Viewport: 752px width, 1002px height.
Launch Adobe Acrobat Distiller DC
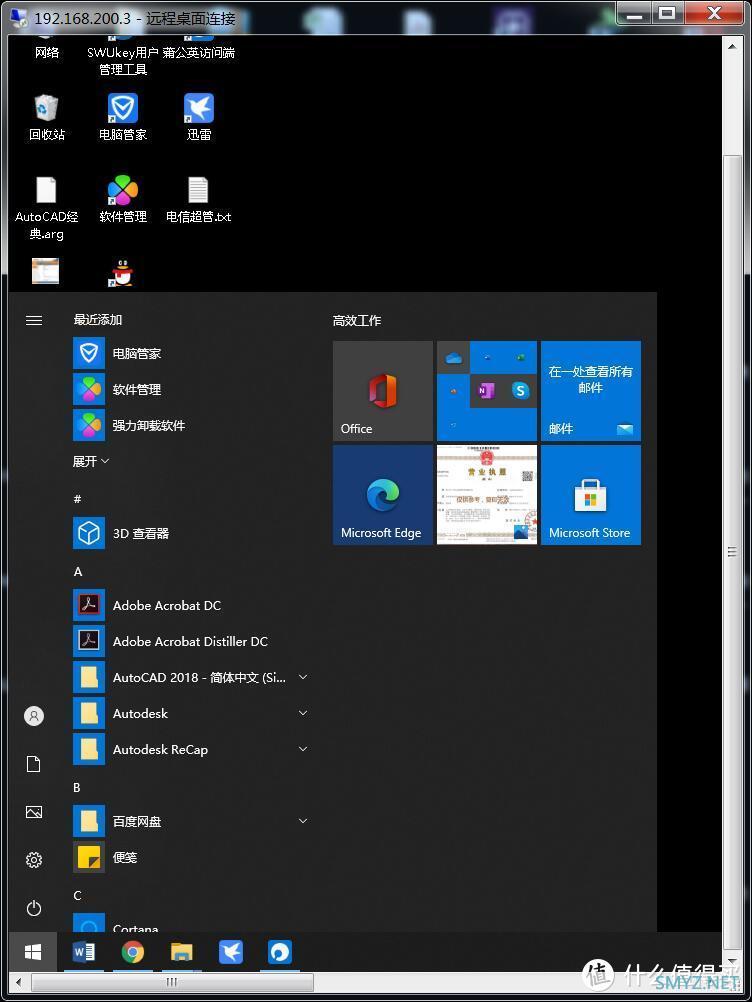[x=192, y=641]
